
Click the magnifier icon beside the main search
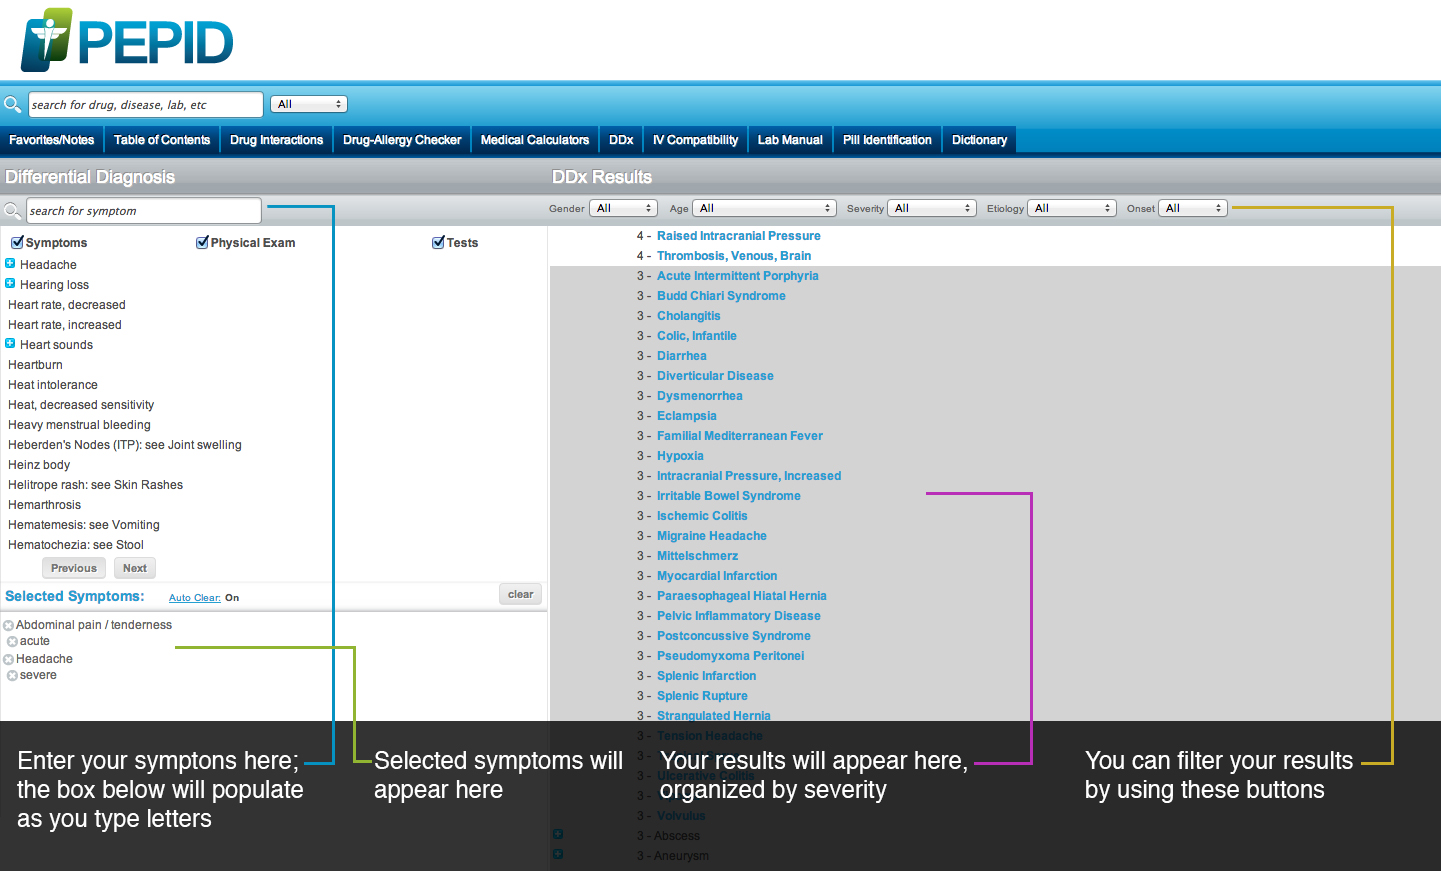tap(12, 104)
